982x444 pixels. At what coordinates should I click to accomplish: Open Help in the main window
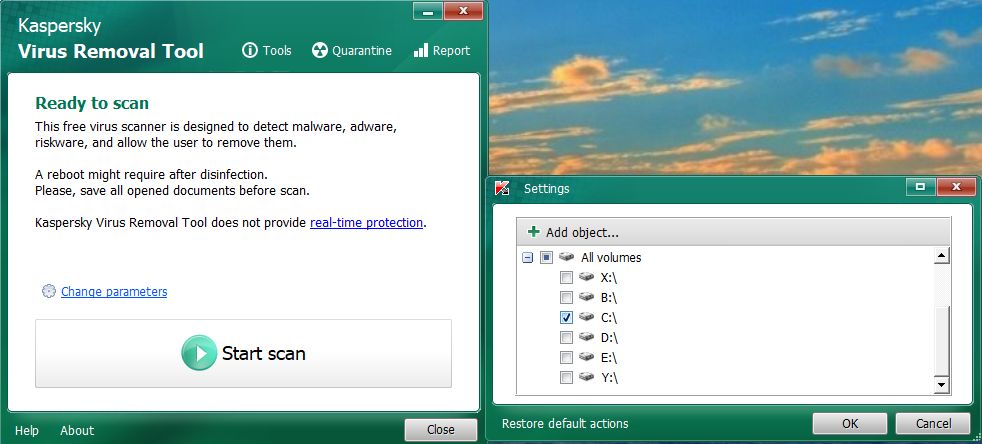(x=27, y=430)
